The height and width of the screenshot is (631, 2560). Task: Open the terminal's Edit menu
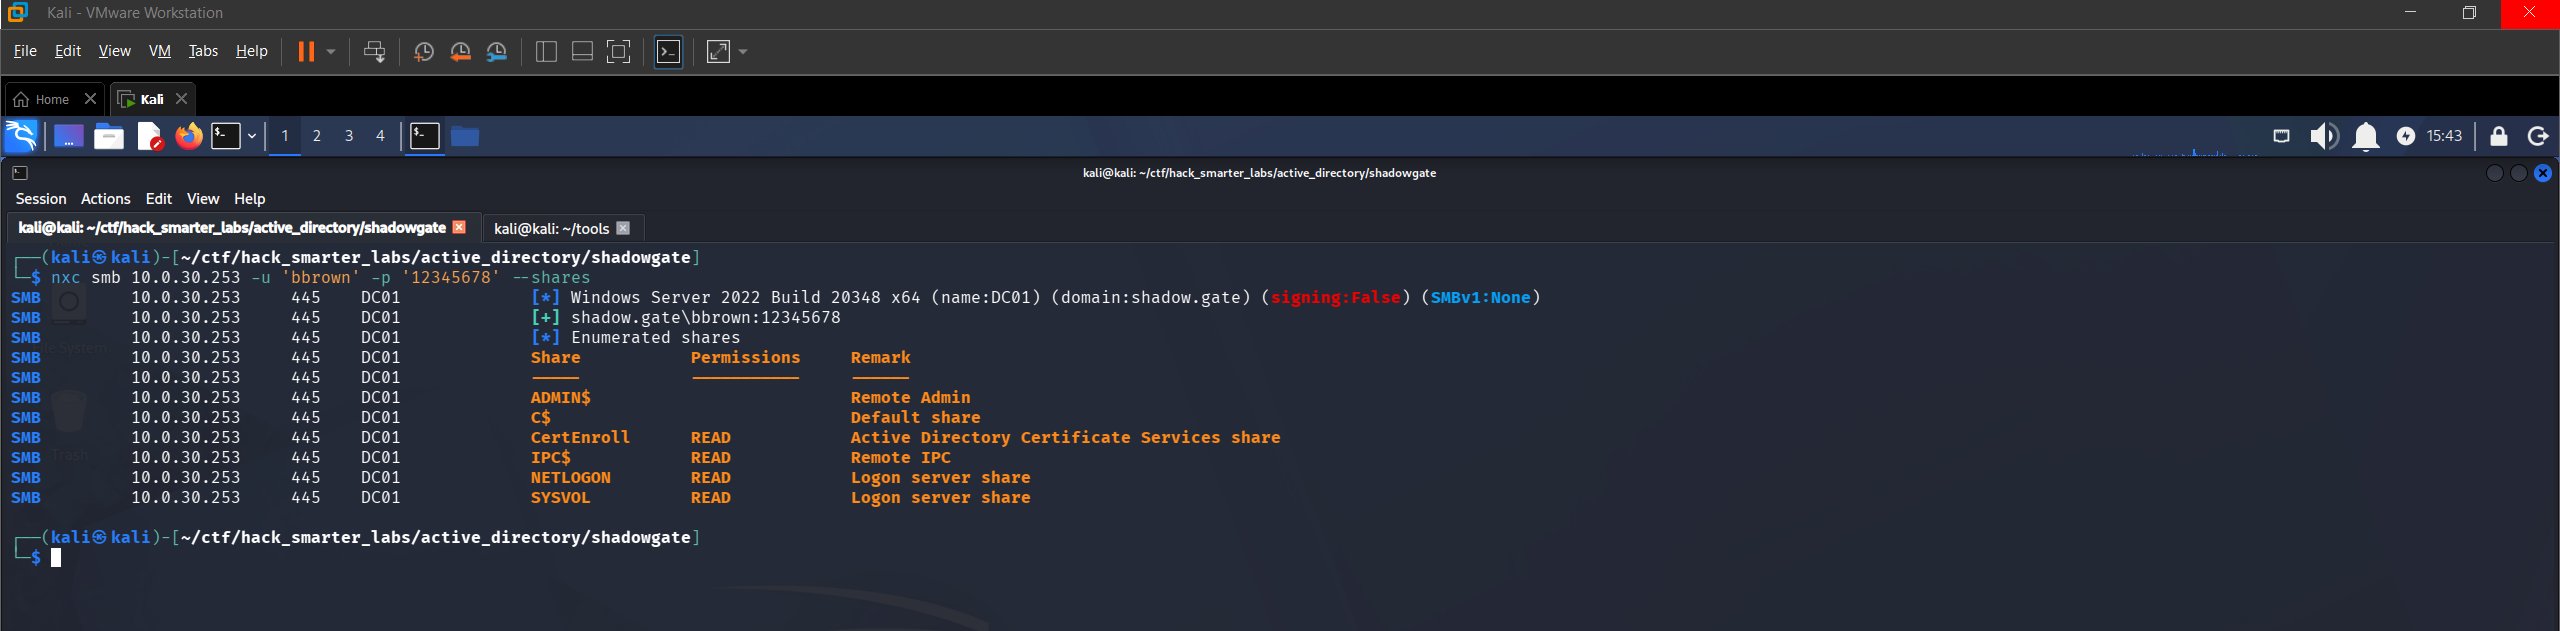159,199
